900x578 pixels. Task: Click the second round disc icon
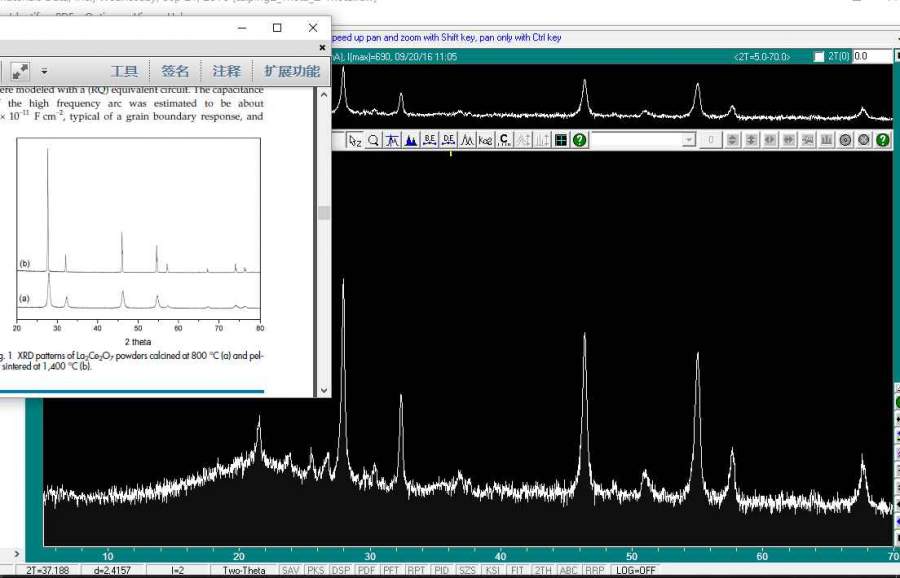tap(864, 139)
